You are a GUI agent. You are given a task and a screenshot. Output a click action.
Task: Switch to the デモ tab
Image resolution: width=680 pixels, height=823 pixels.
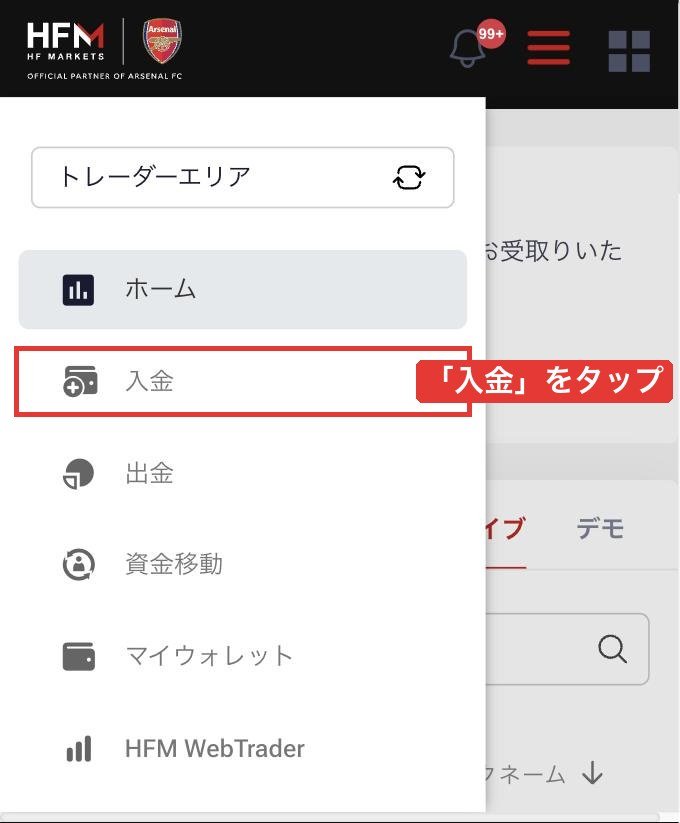[600, 529]
